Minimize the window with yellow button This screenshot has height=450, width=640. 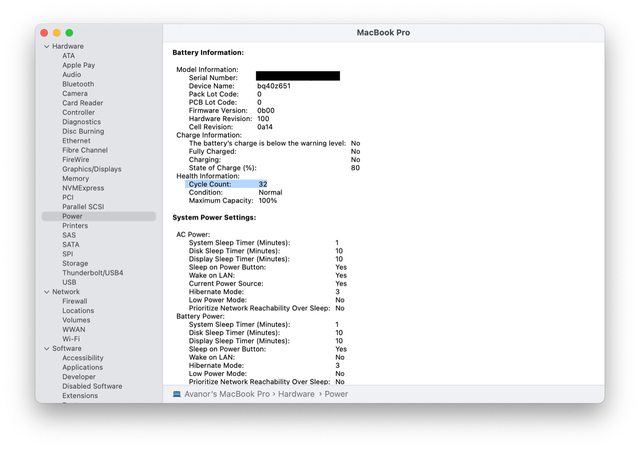click(x=57, y=33)
